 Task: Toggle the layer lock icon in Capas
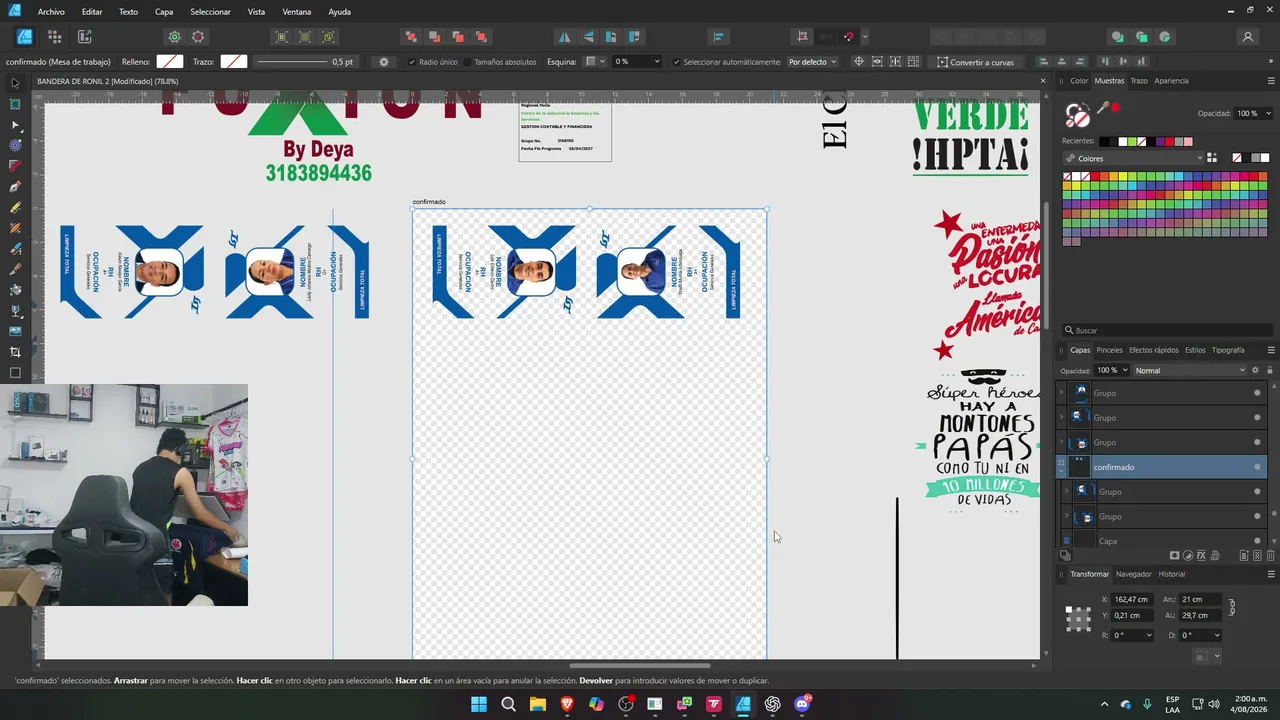(1270, 370)
